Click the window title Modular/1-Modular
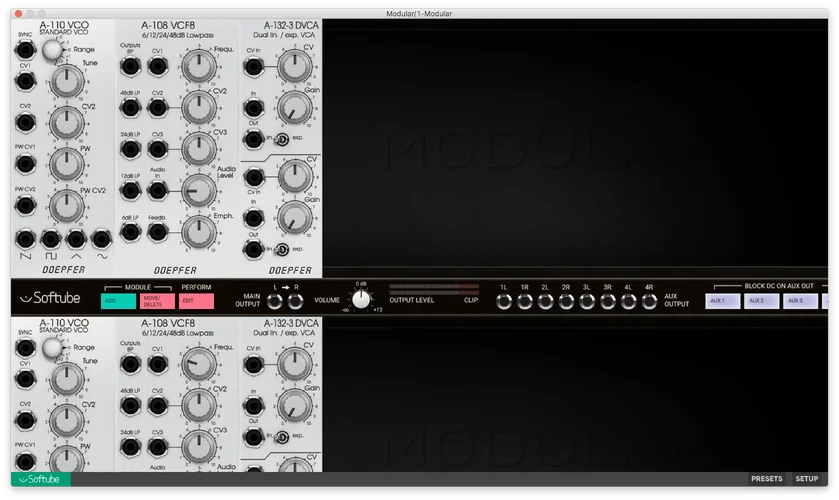839x500 pixels. click(x=419, y=13)
